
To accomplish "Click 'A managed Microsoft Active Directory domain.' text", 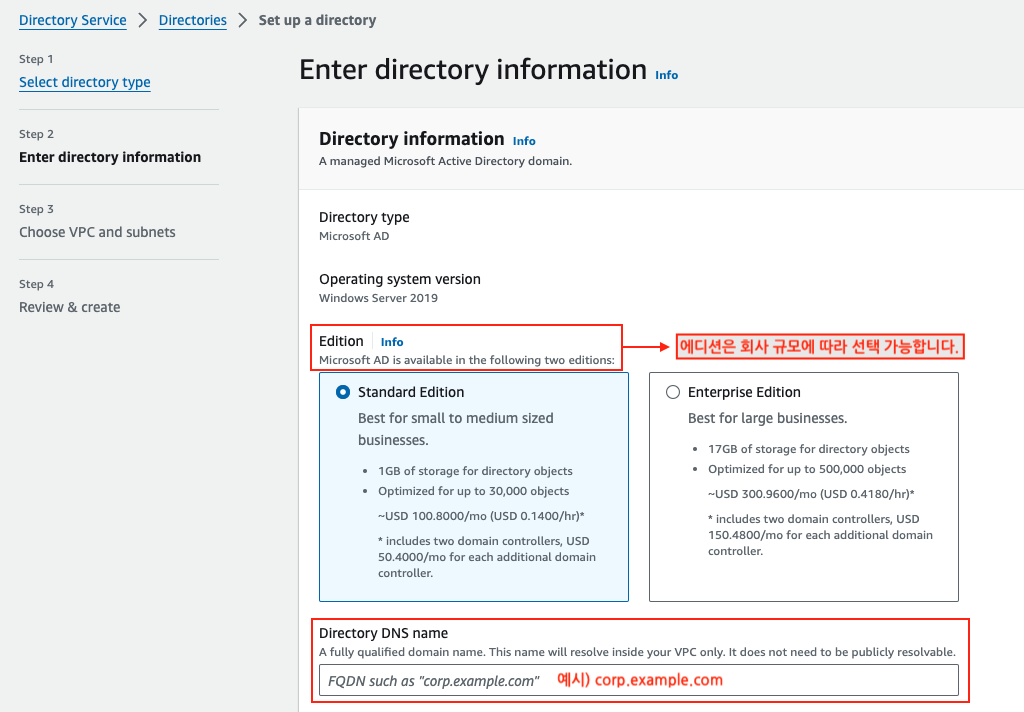I will pyautogui.click(x=445, y=161).
